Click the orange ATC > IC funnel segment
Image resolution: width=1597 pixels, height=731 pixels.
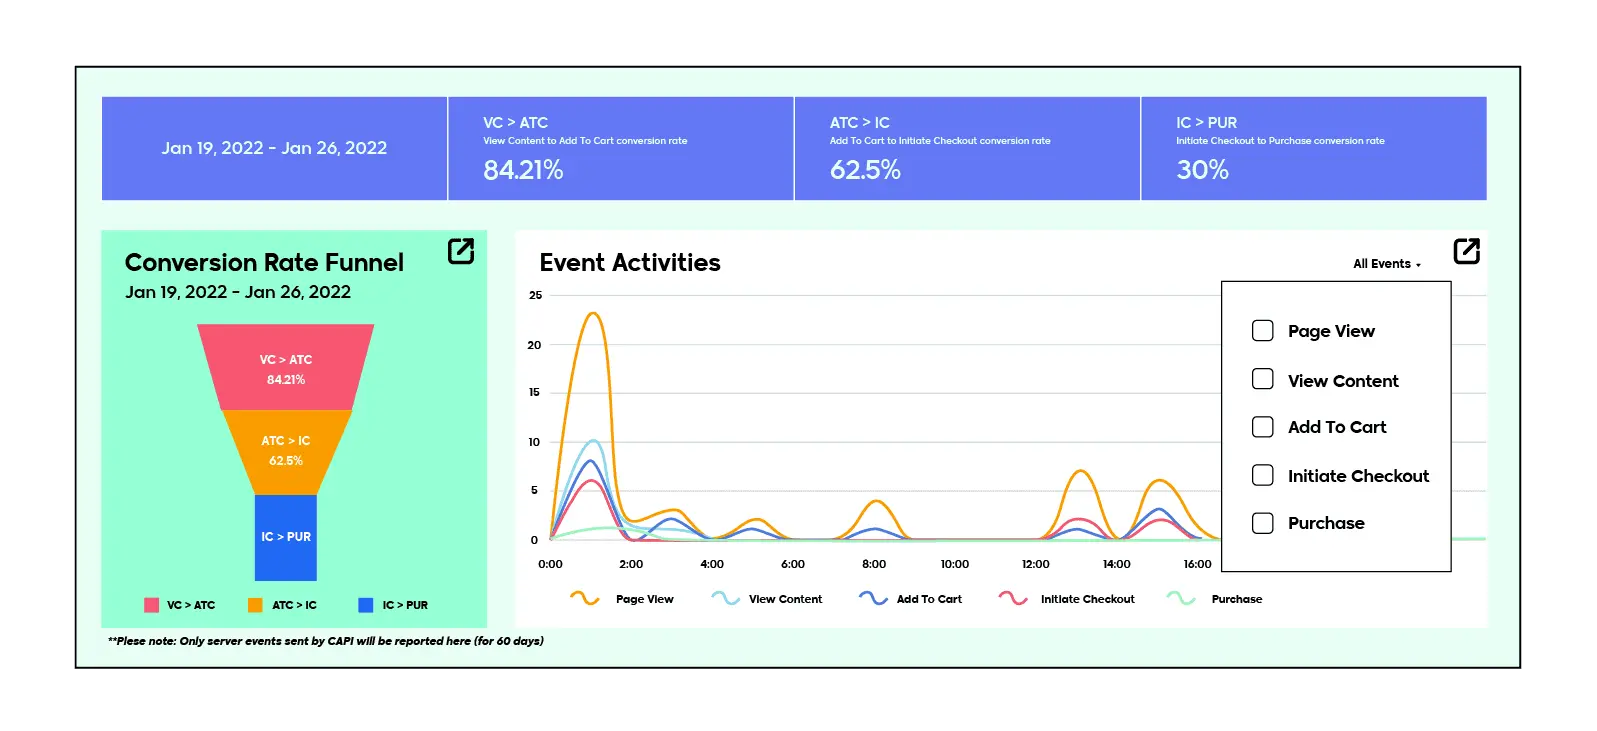[286, 451]
